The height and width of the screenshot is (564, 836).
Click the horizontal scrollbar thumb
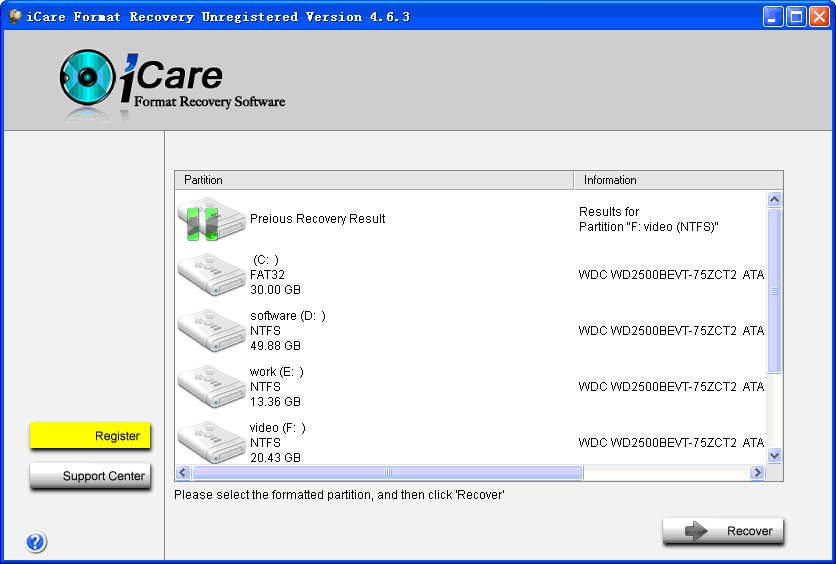(x=388, y=472)
